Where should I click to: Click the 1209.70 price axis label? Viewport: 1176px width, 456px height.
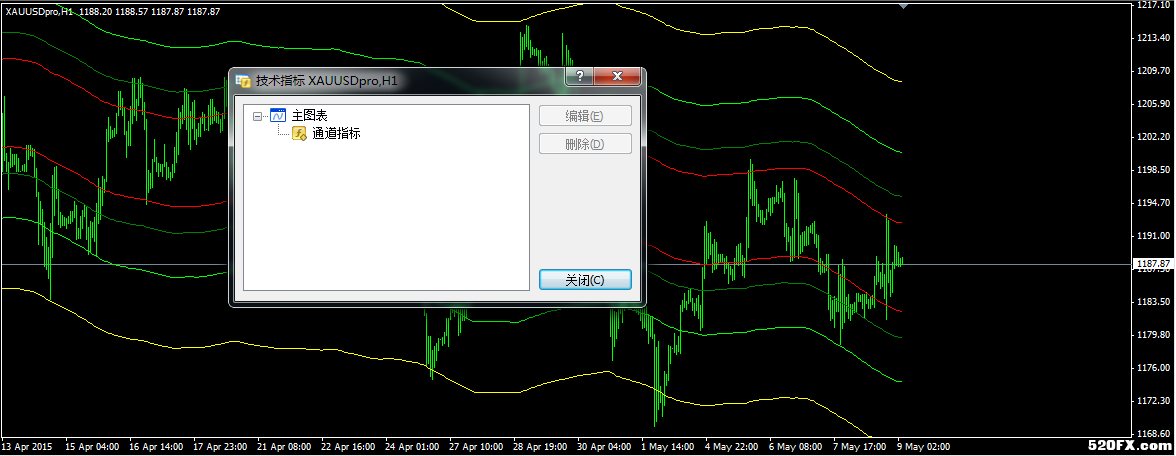(1153, 70)
